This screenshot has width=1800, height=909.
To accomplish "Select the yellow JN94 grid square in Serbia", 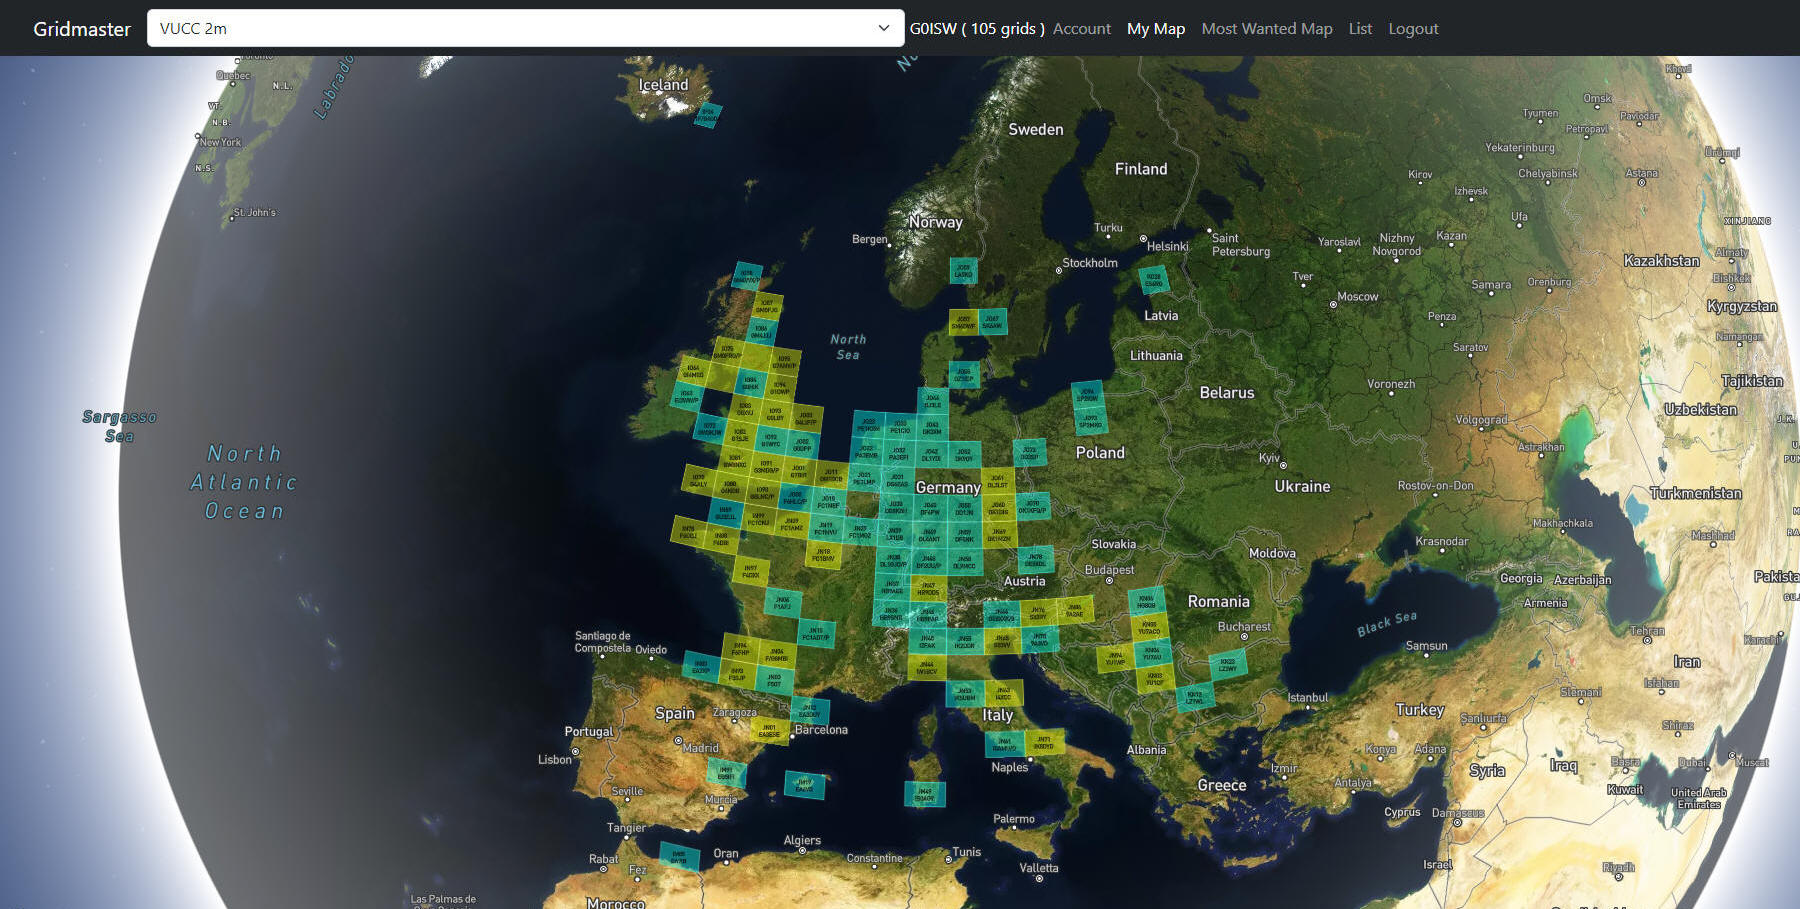I will tap(1115, 658).
